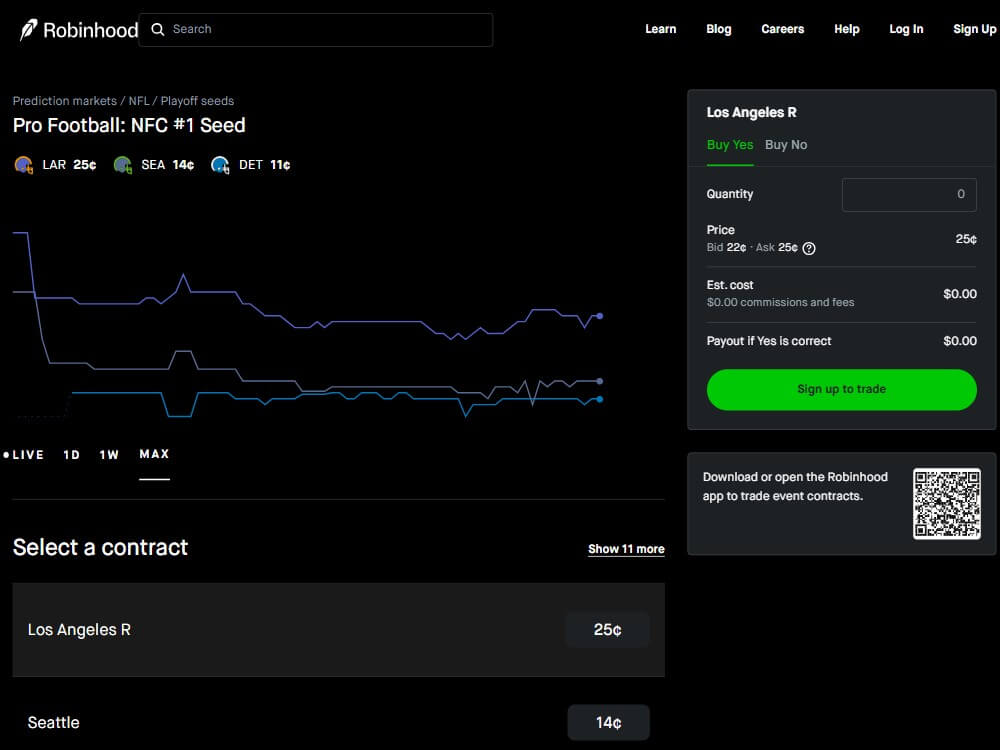Viewport: 1000px width, 750px height.
Task: Click the SEA helmet icon
Action: (x=122, y=165)
